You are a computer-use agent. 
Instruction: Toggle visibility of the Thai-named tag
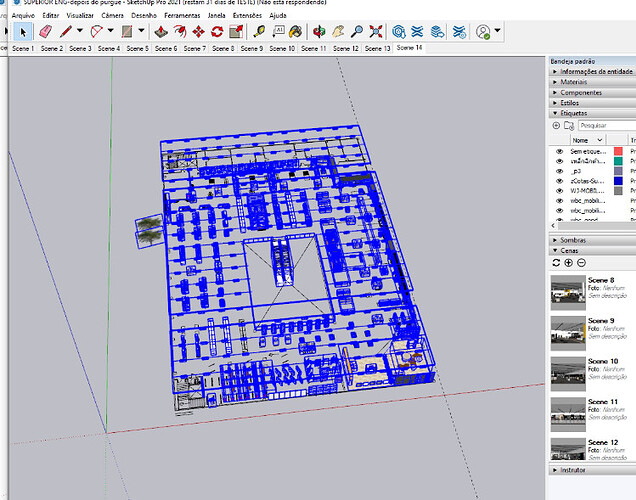(559, 161)
